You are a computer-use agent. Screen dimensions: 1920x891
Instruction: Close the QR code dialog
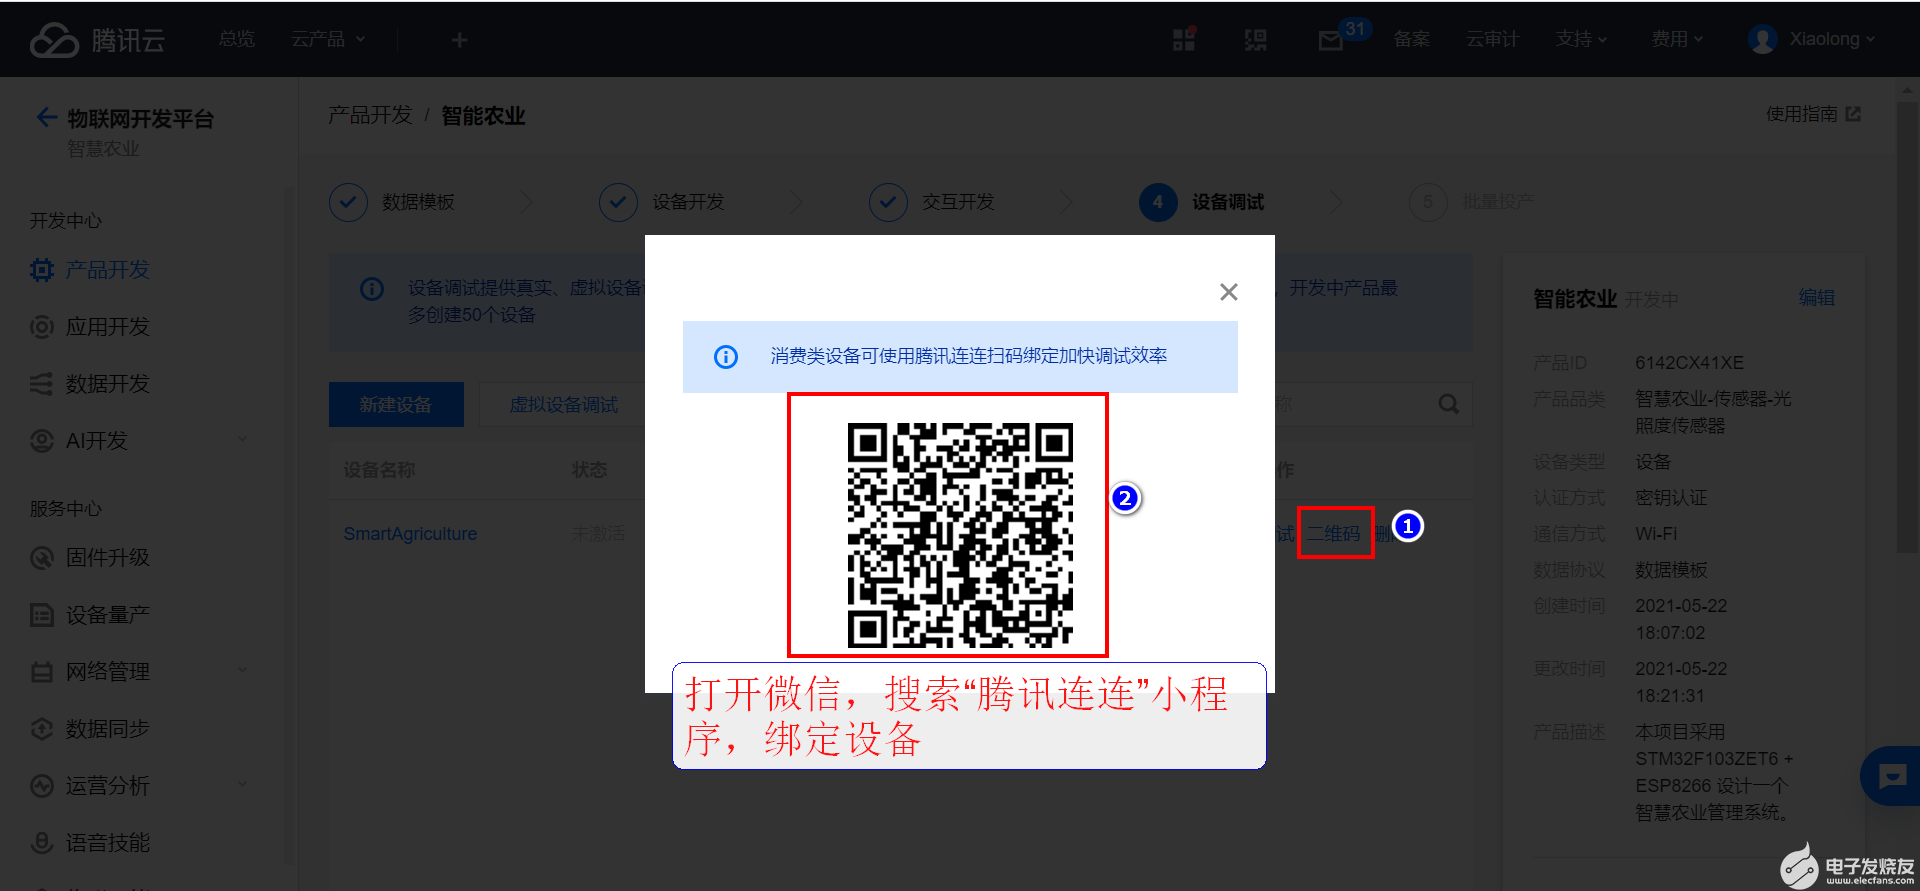(1229, 291)
